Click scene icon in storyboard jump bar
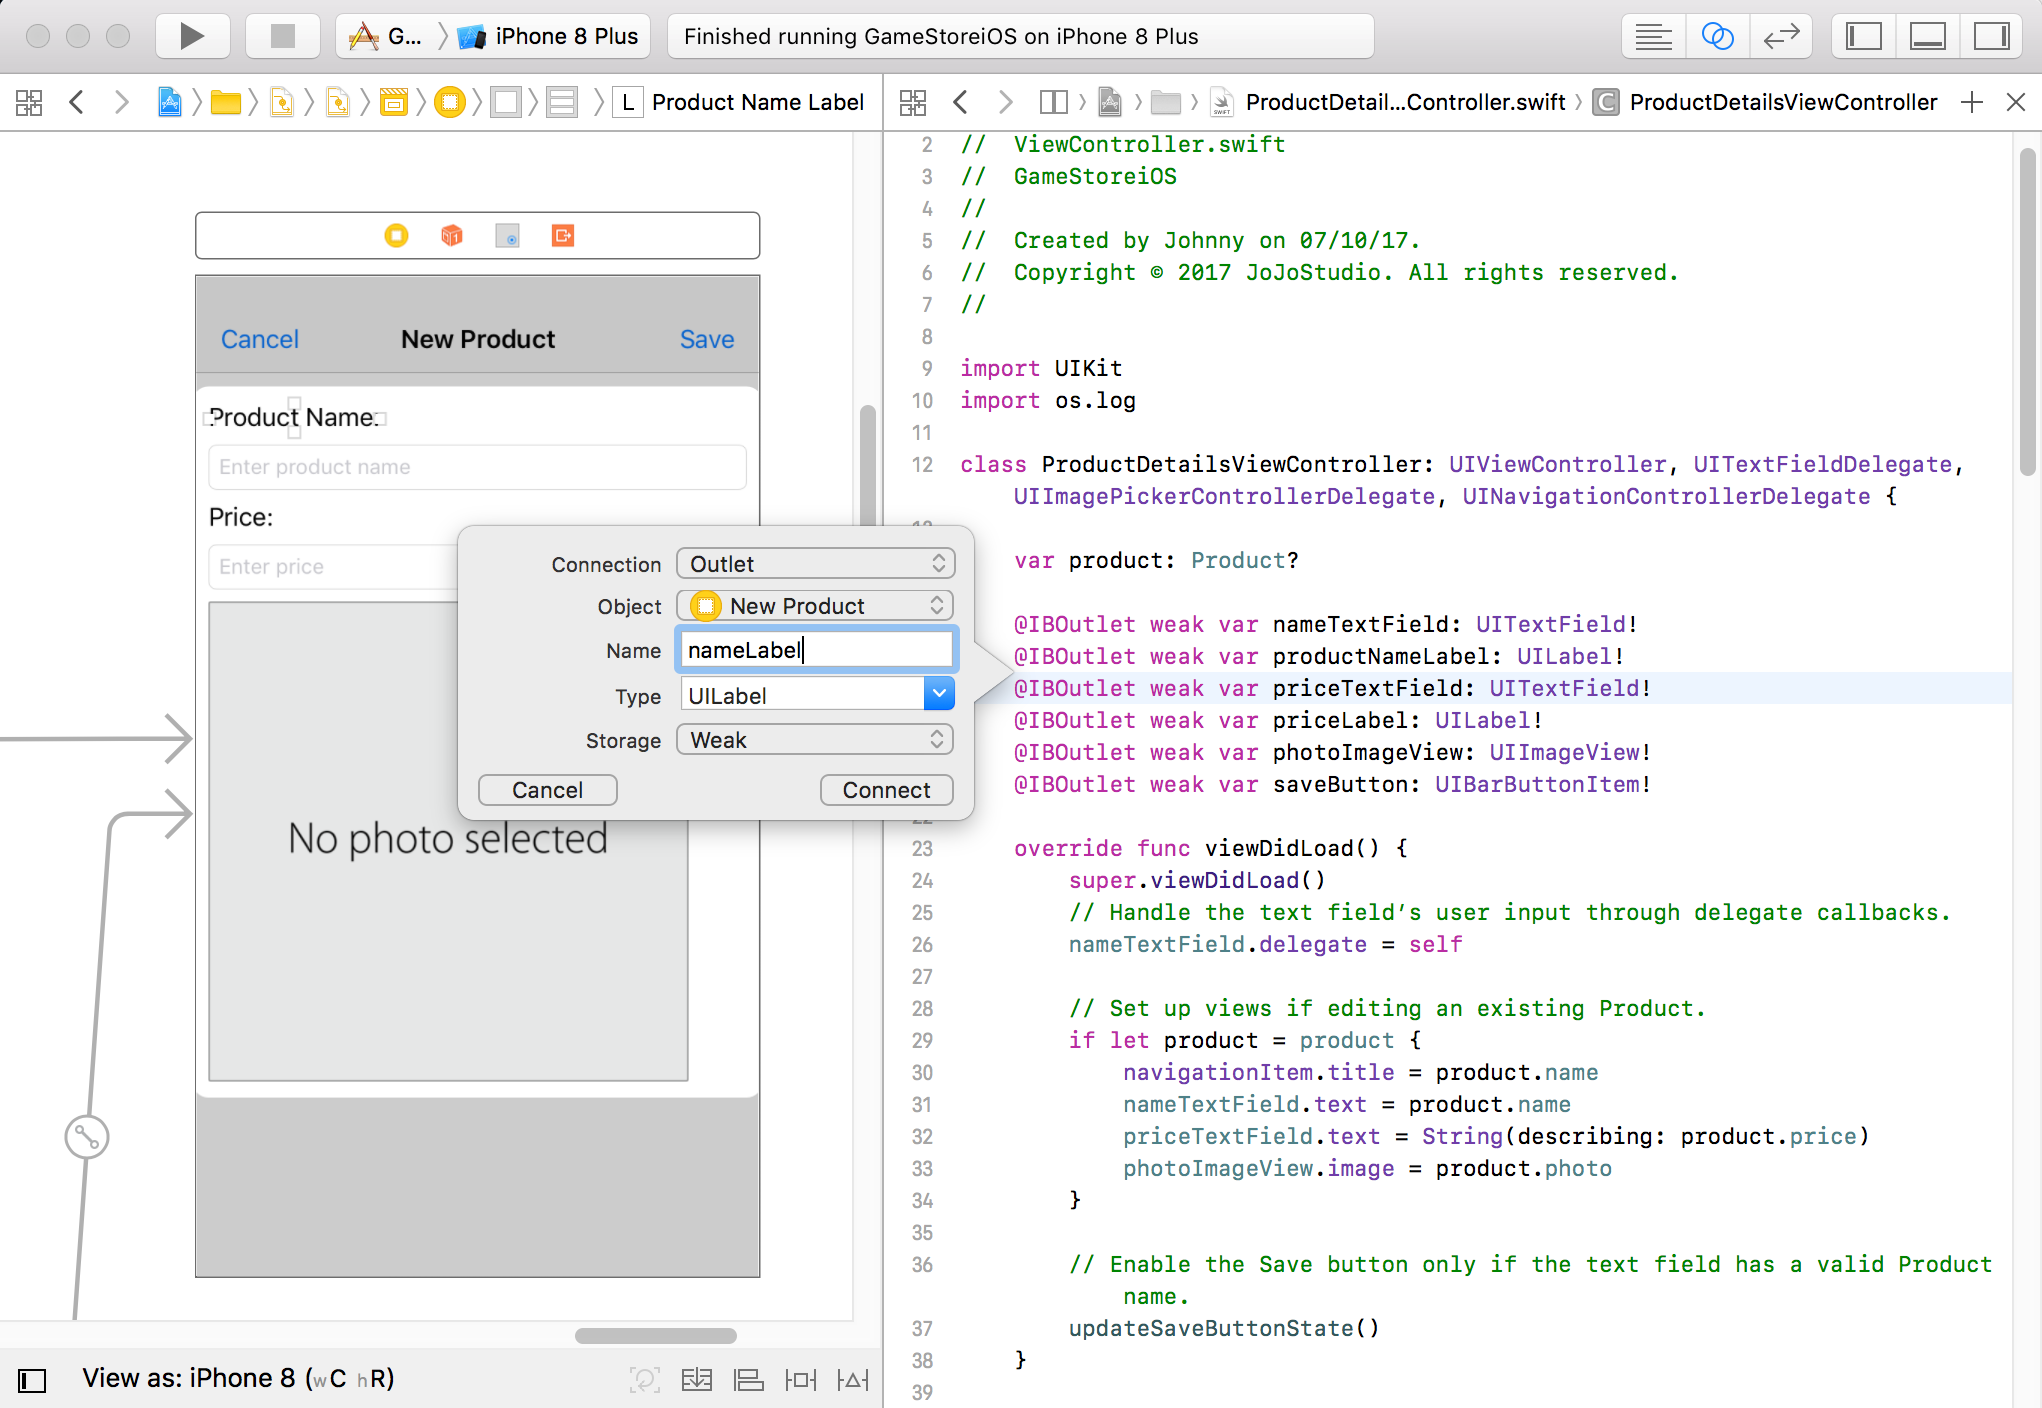This screenshot has width=2042, height=1408. [x=394, y=102]
